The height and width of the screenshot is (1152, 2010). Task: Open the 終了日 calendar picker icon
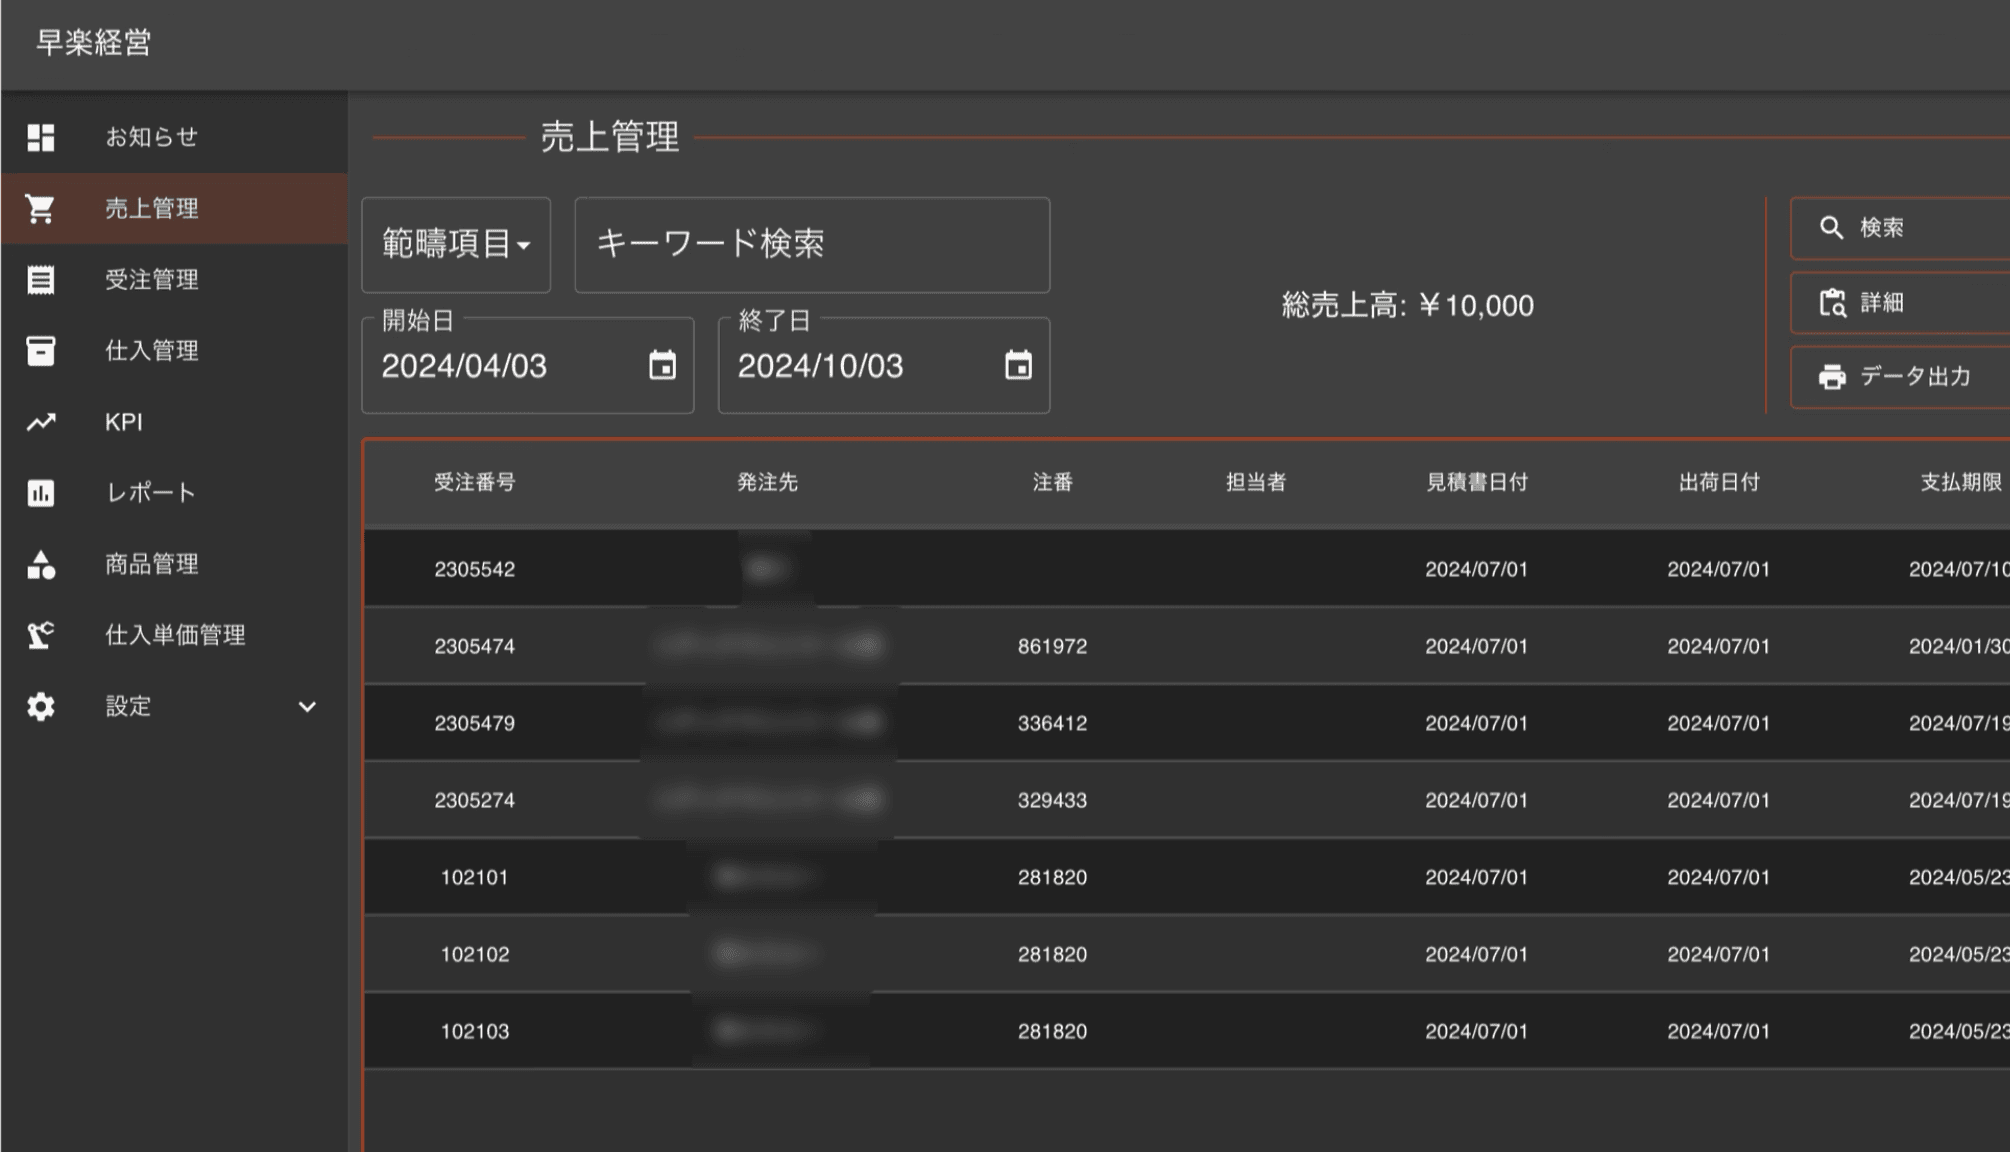[x=1018, y=366]
